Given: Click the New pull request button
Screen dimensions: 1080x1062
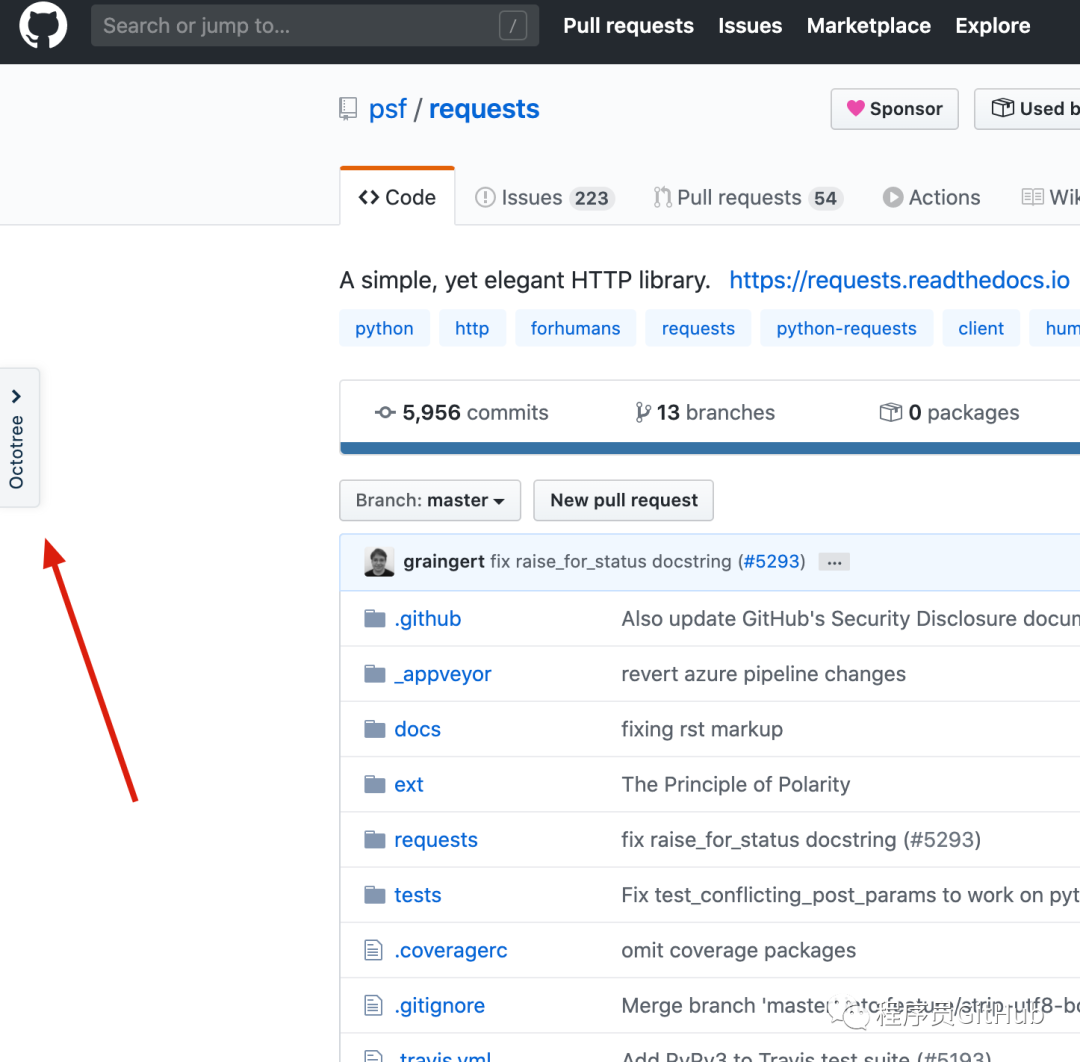Looking at the screenshot, I should click(x=623, y=500).
